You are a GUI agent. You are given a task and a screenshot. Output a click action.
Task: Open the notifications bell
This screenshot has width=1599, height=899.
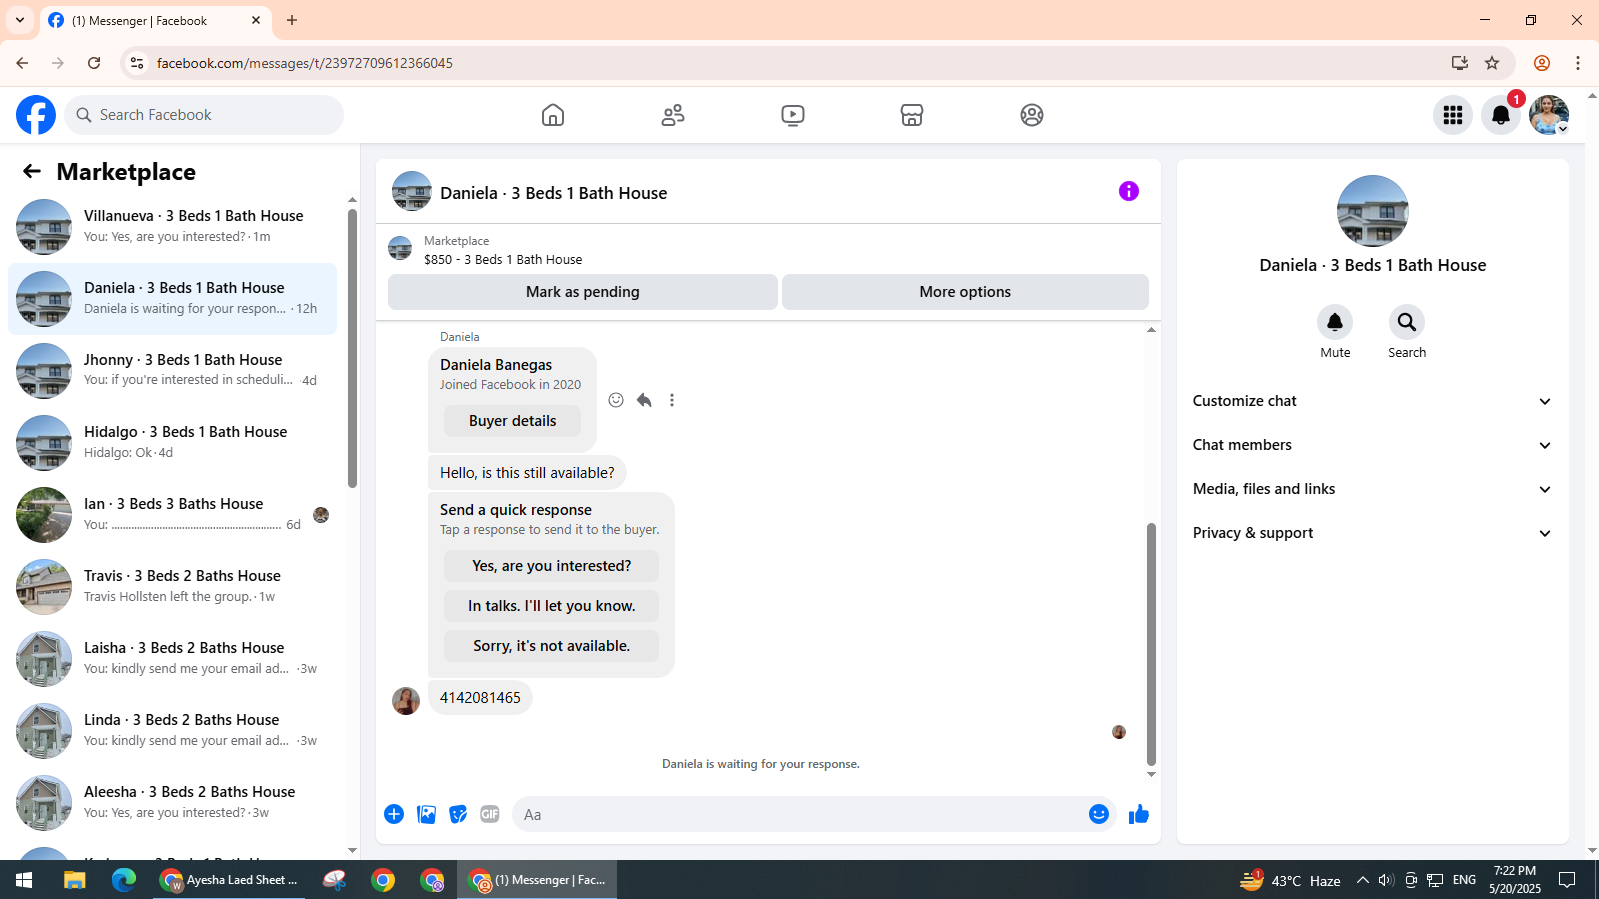1501,115
